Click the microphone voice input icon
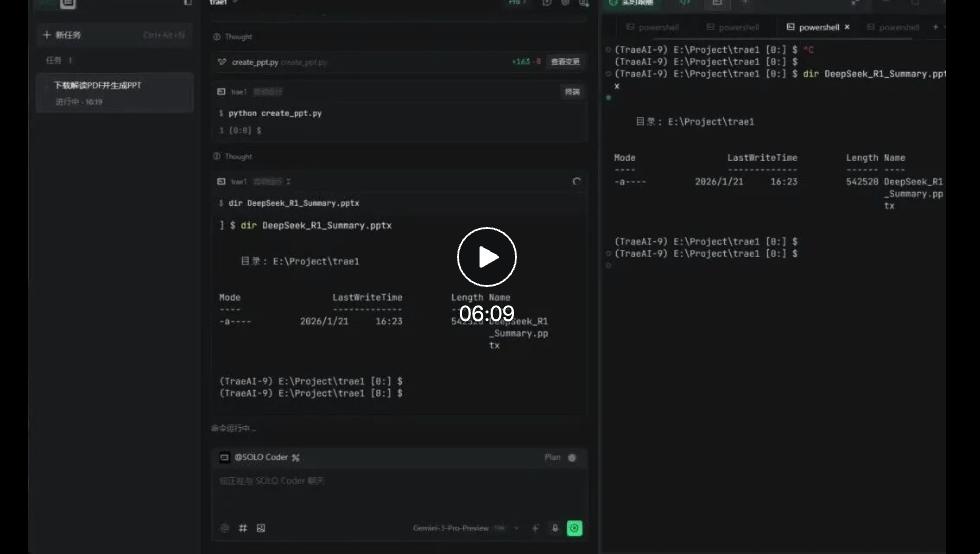The height and width of the screenshot is (554, 980). [554, 528]
